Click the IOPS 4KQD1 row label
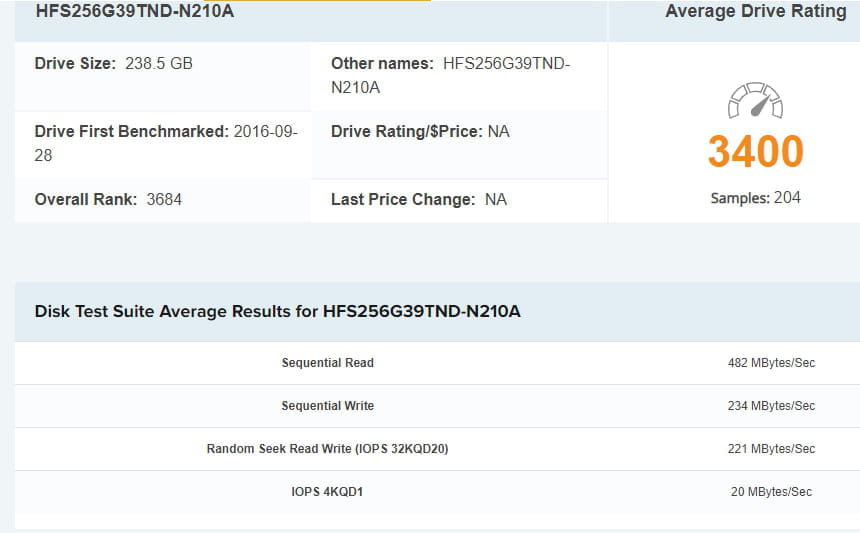The height and width of the screenshot is (533, 860). click(x=327, y=492)
